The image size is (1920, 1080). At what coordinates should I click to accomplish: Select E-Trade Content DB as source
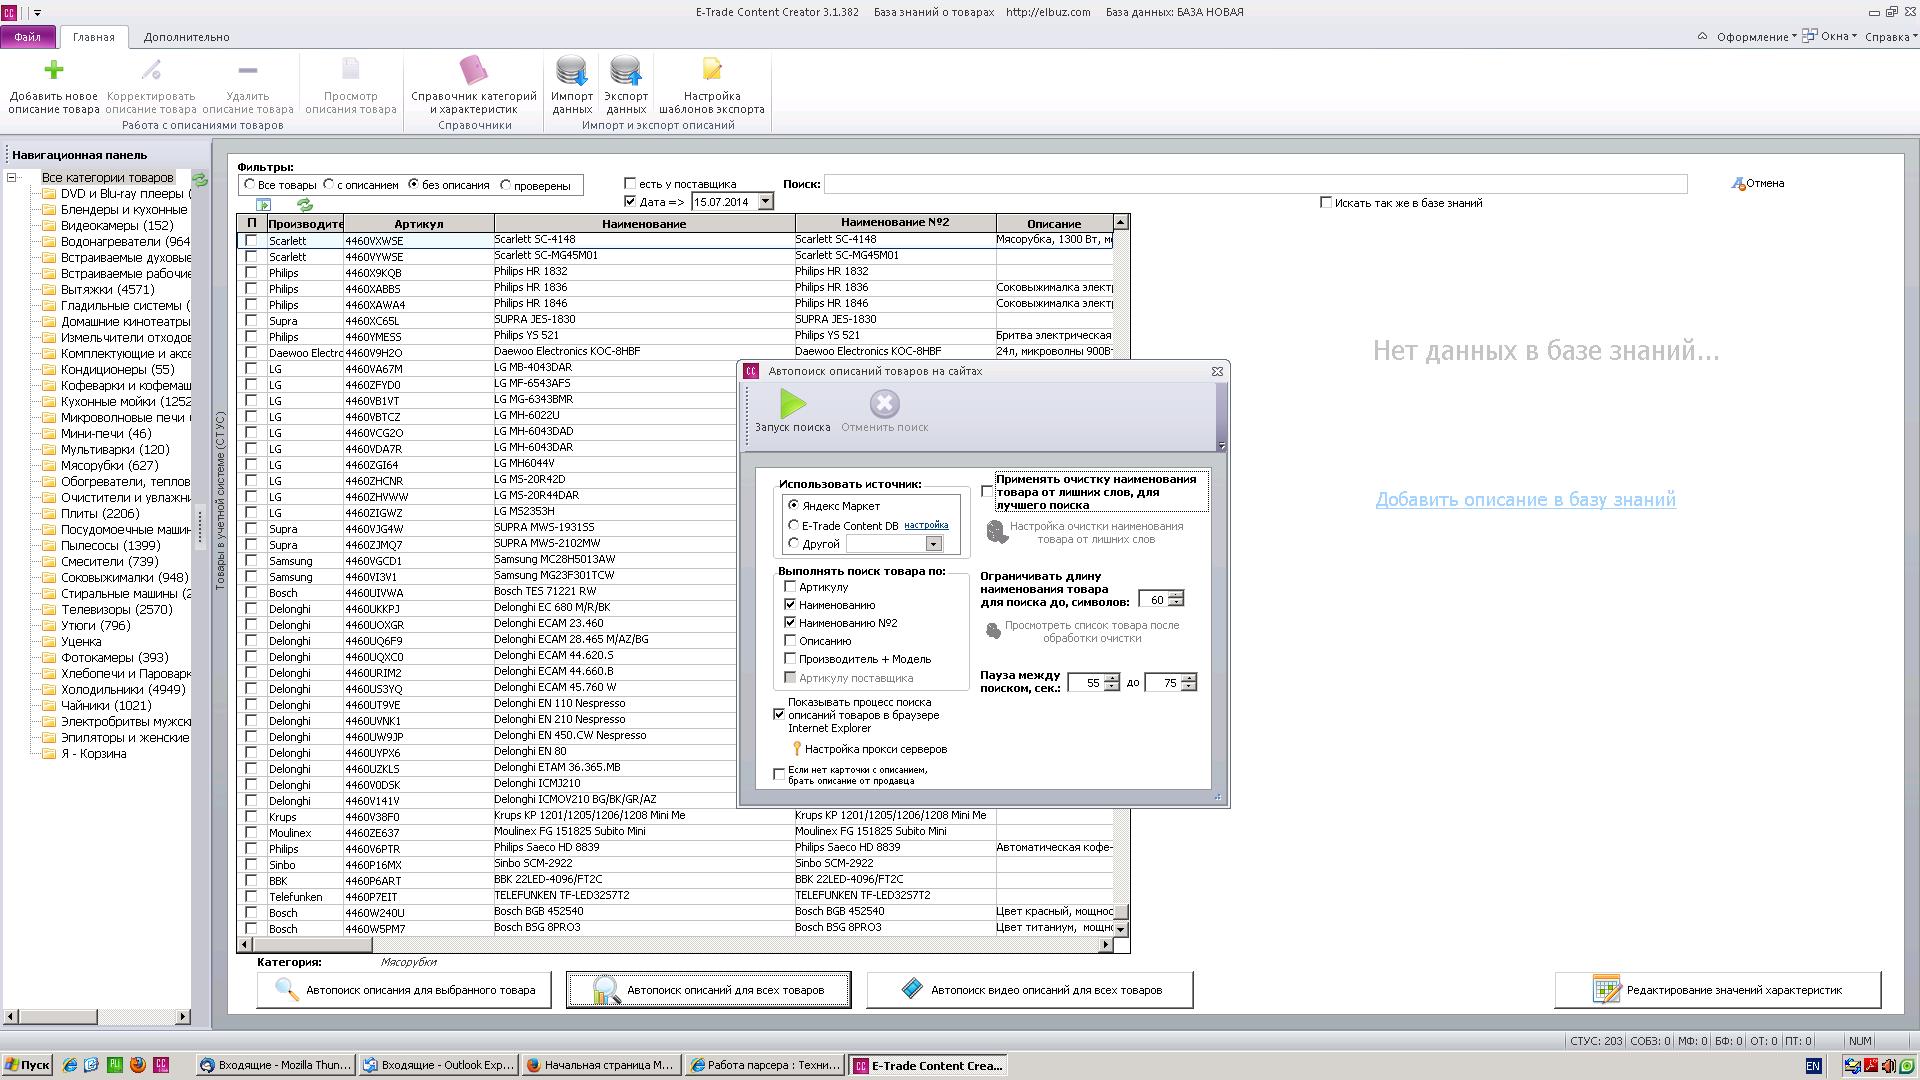coord(794,525)
